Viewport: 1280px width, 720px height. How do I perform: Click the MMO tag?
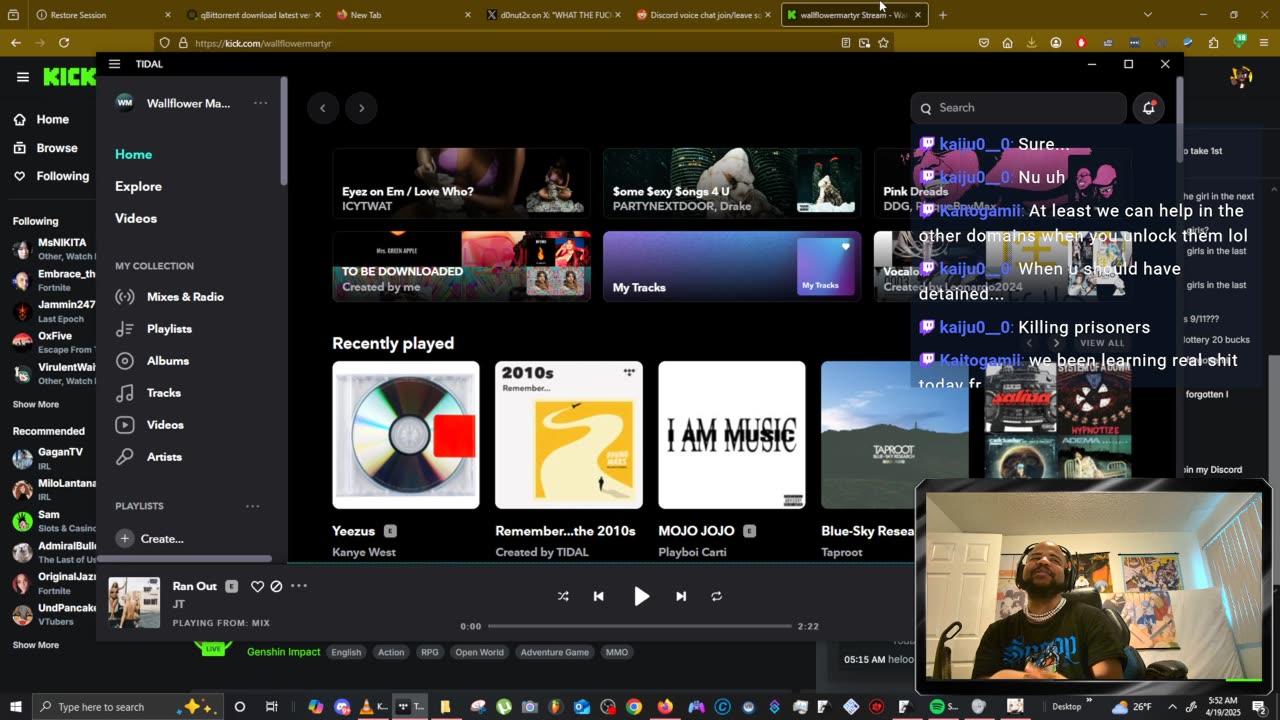pos(617,652)
